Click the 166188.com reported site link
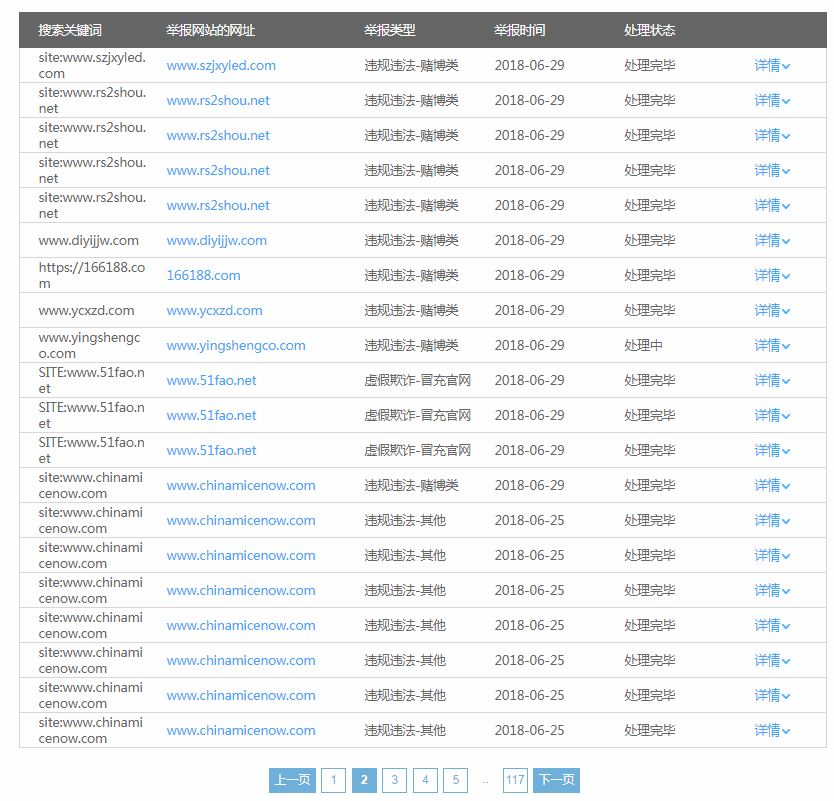This screenshot has height=801, width=834. coord(203,275)
